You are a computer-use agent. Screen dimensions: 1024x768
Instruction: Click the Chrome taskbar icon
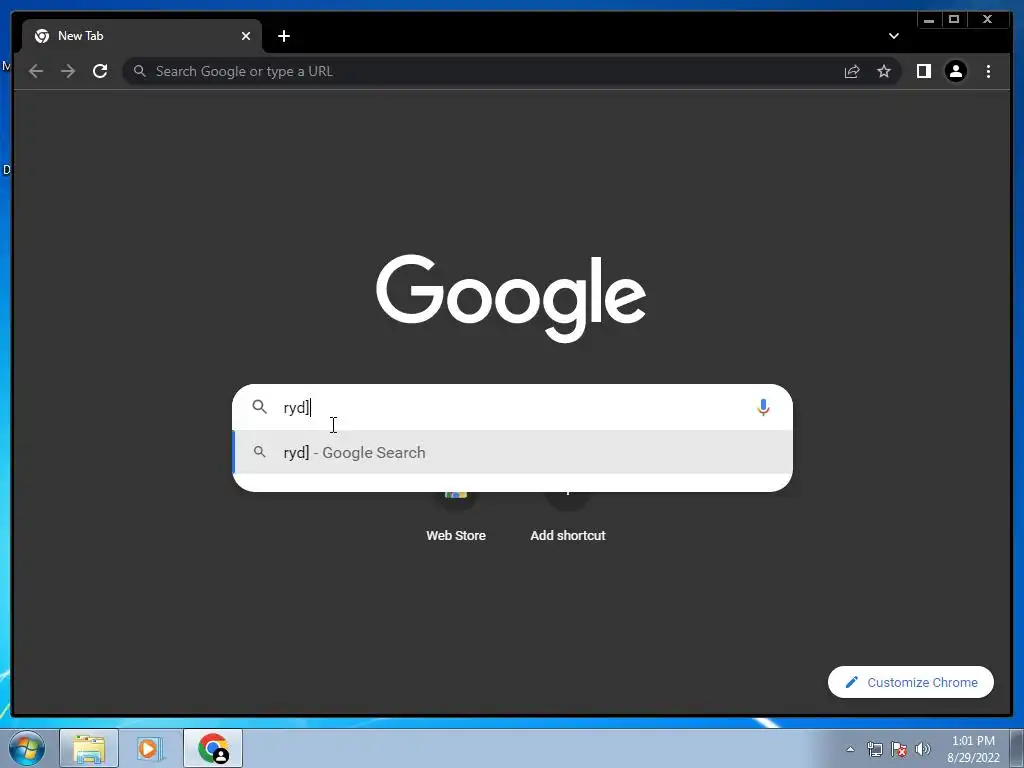point(213,748)
